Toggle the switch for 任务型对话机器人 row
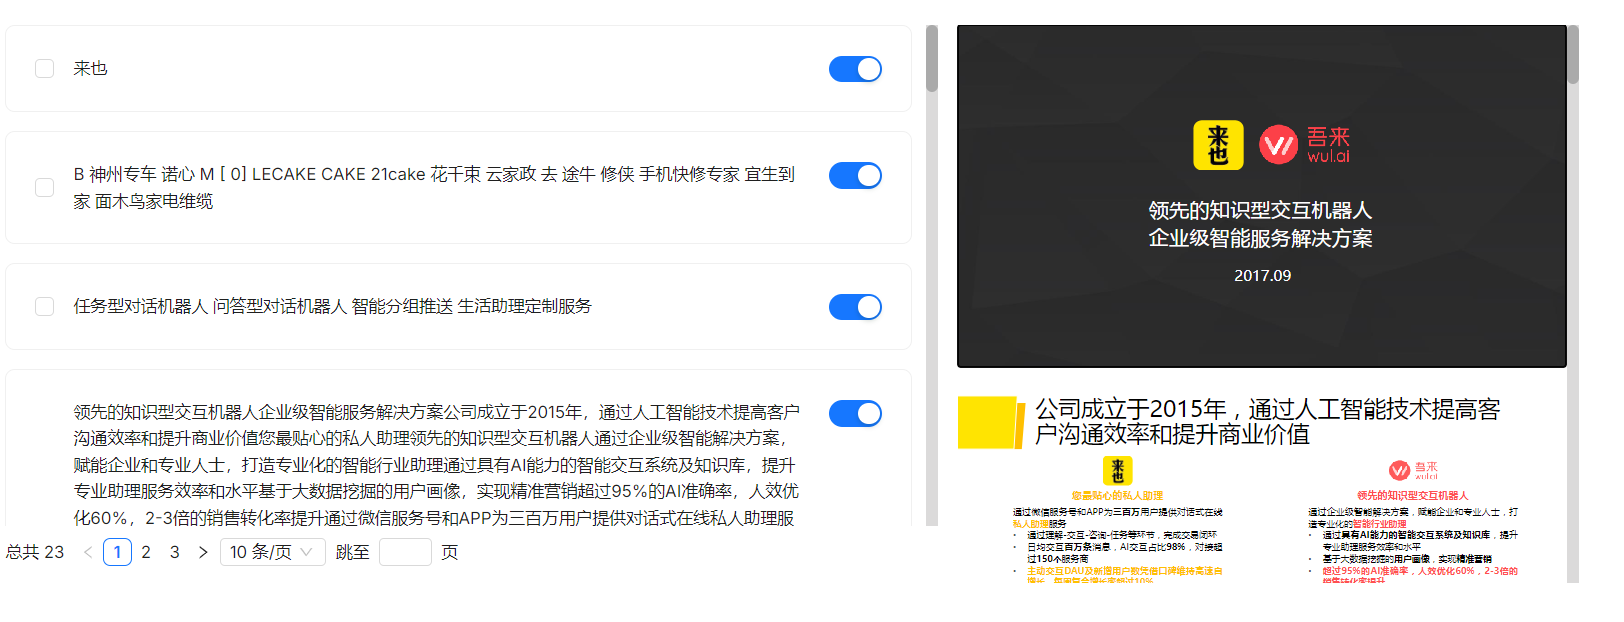1624x622 pixels. 855,307
